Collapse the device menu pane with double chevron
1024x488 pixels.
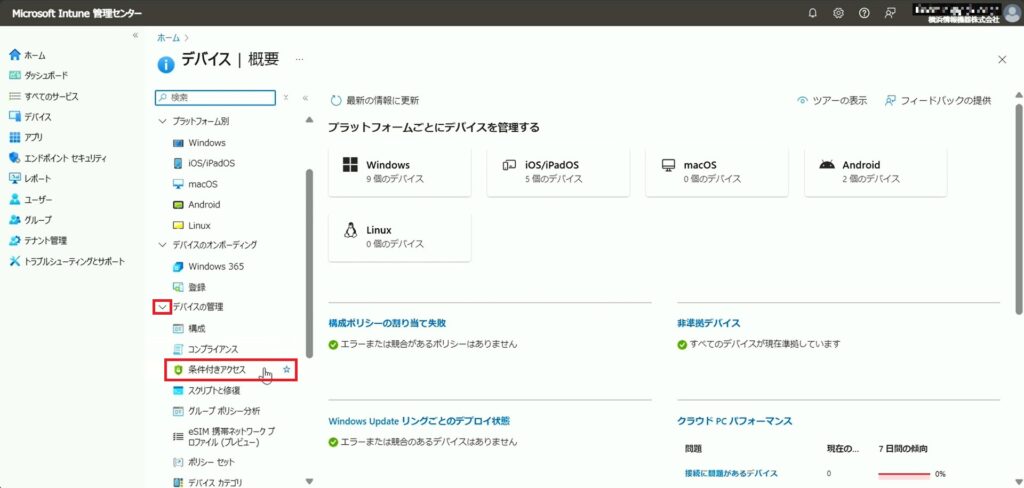305,97
